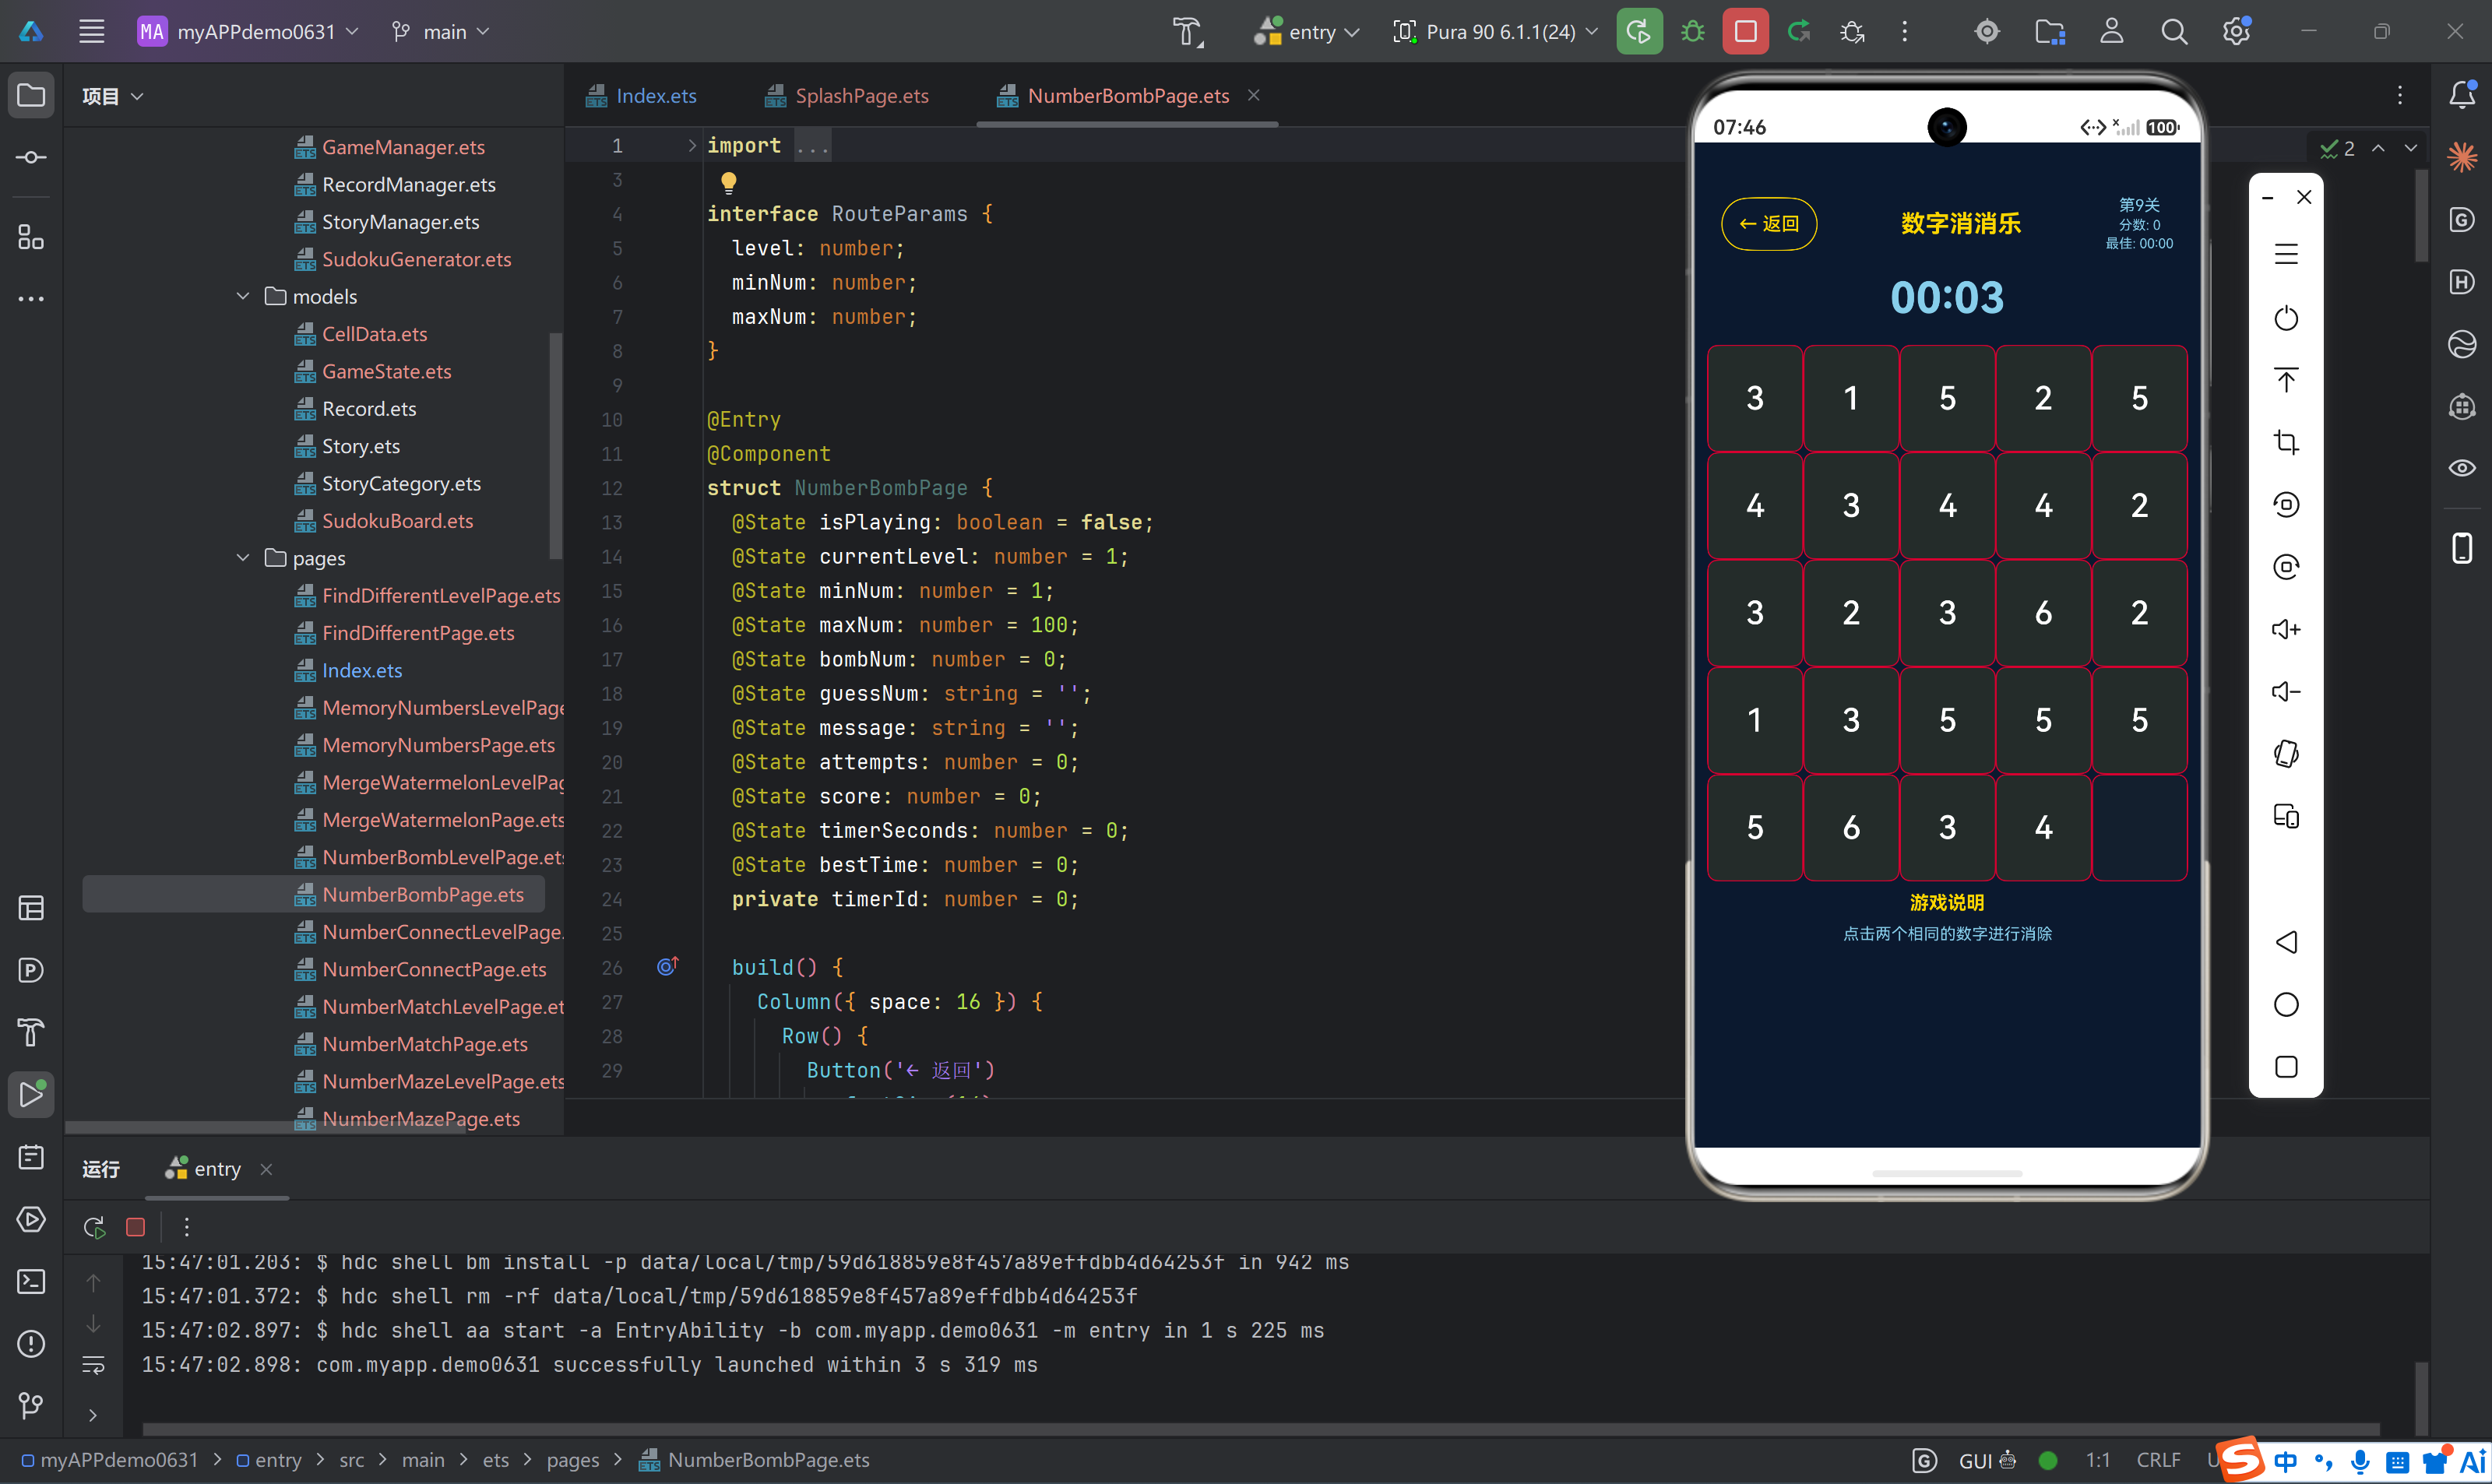Open the account profile icon
The height and width of the screenshot is (1484, 2492).
point(2111,32)
